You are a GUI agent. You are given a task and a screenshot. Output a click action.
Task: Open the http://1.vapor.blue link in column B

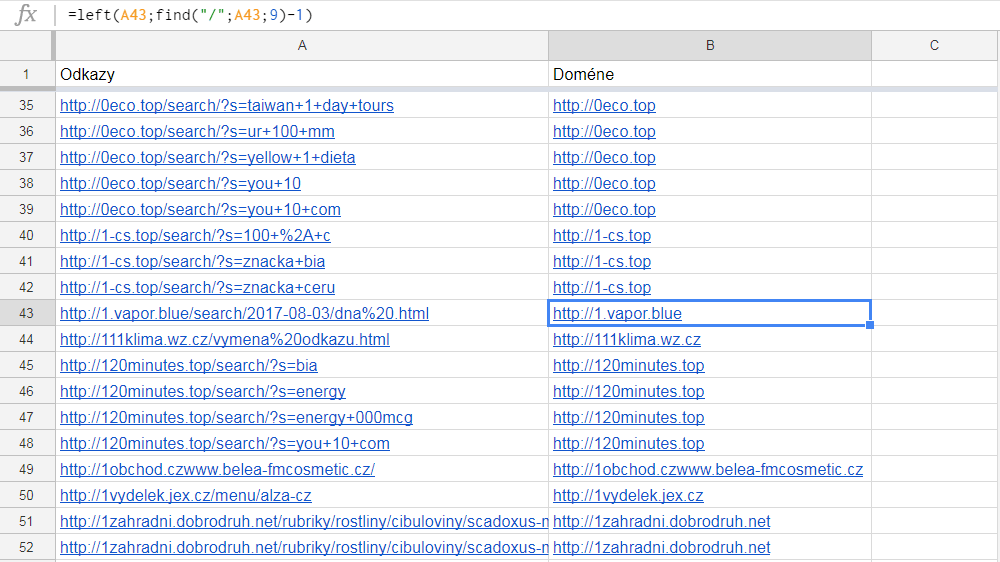617,313
